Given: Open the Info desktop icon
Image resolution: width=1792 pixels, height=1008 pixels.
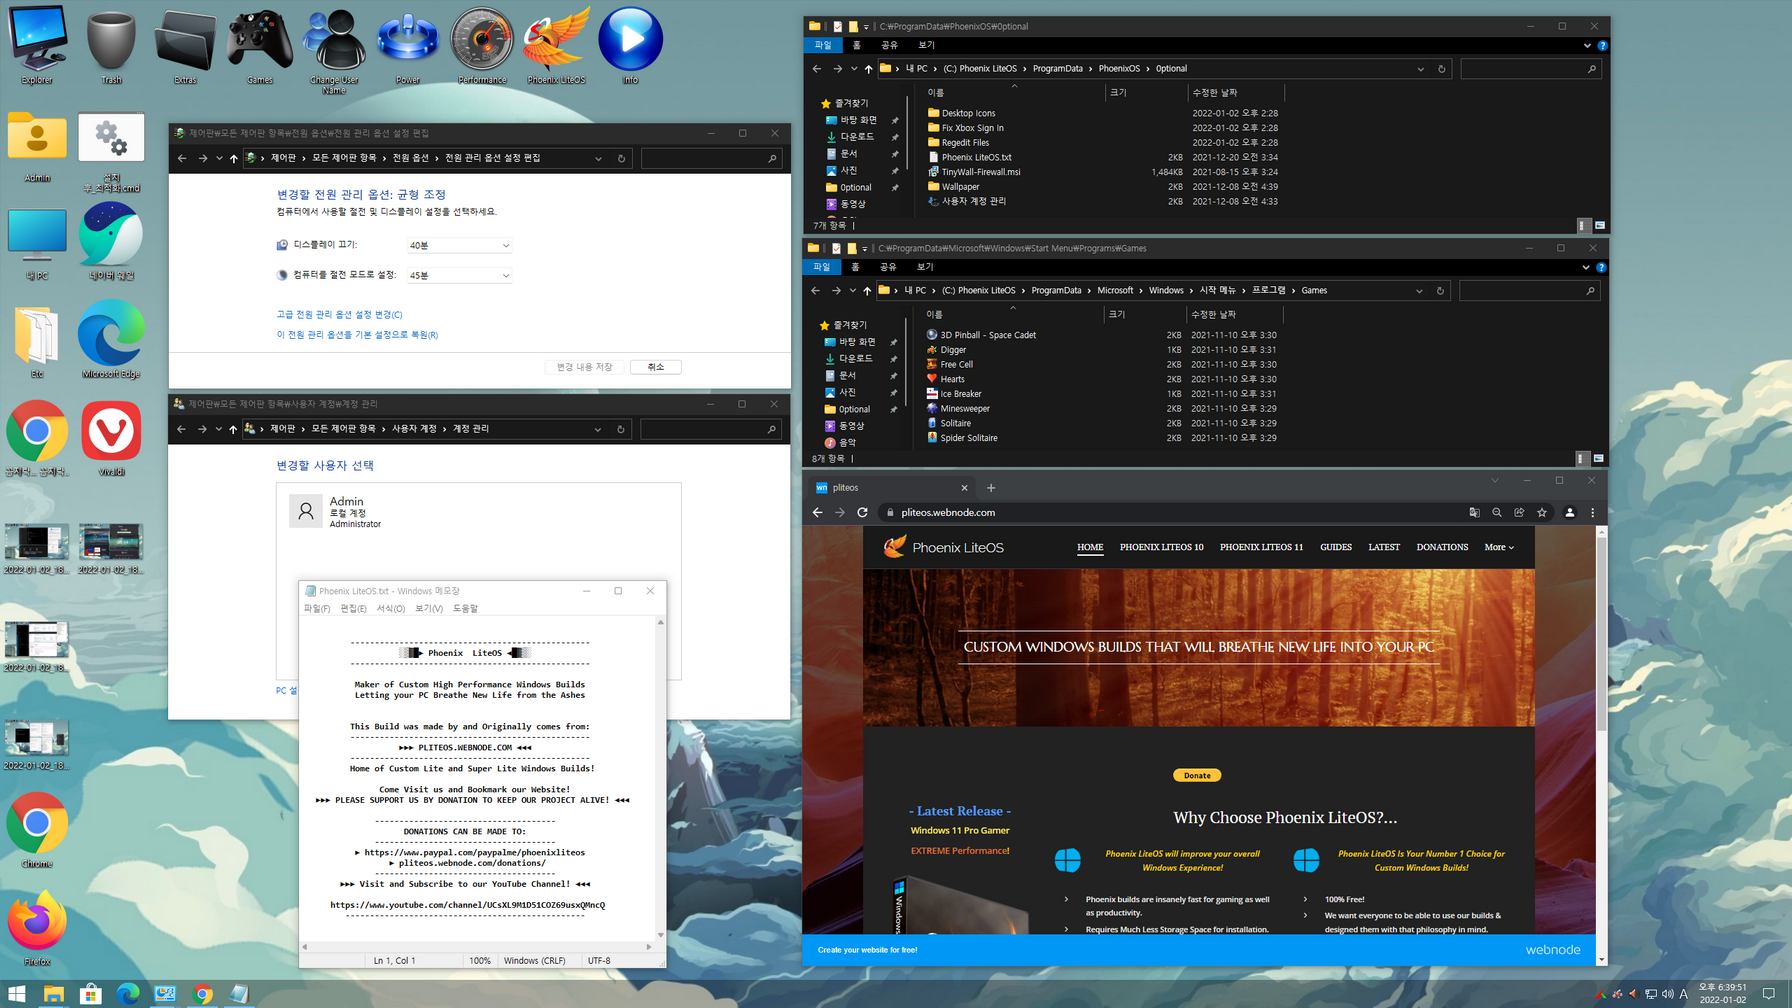Looking at the screenshot, I should (630, 45).
